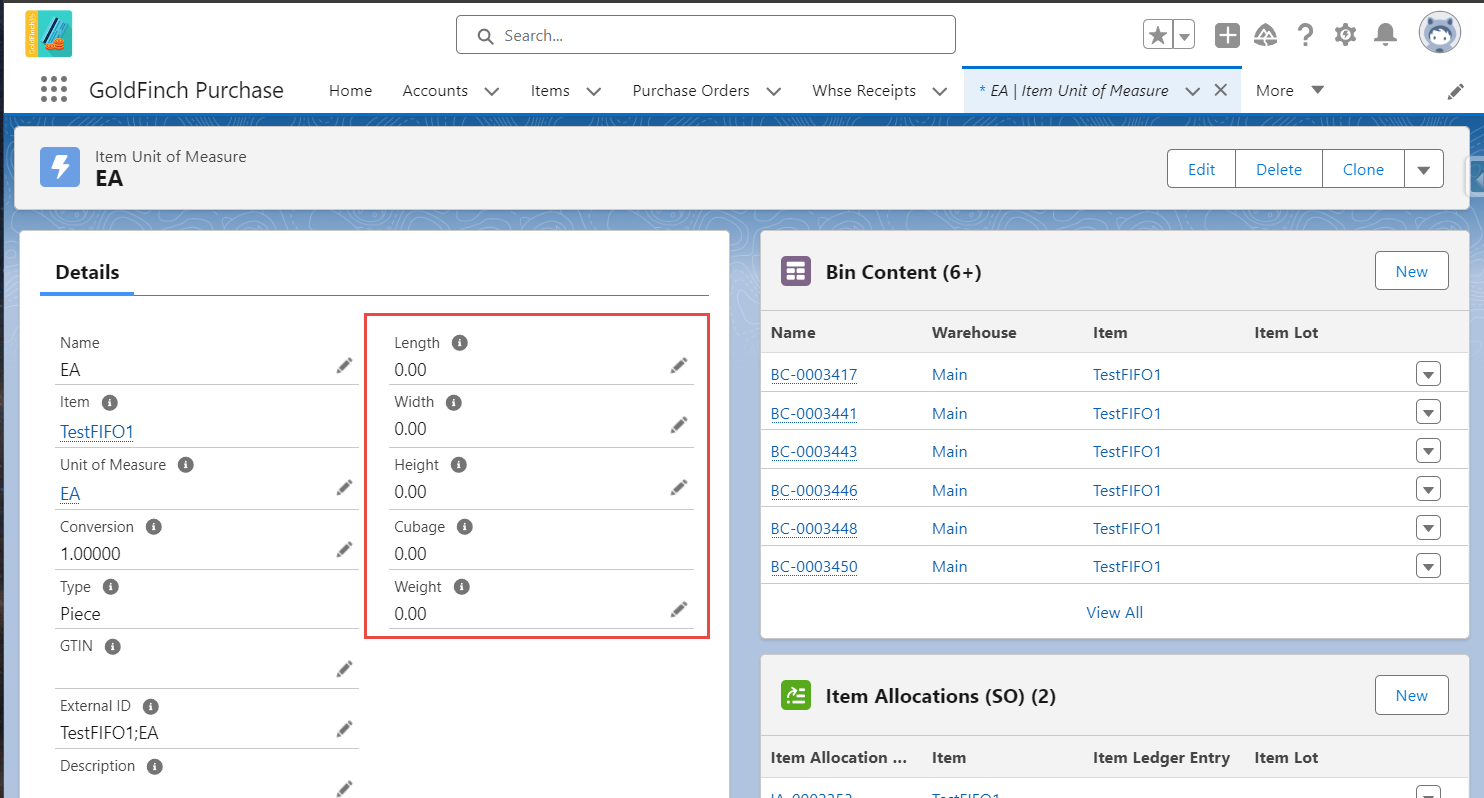This screenshot has height=798, width=1484.
Task: Edit the Name field pencil
Action: coord(345,366)
